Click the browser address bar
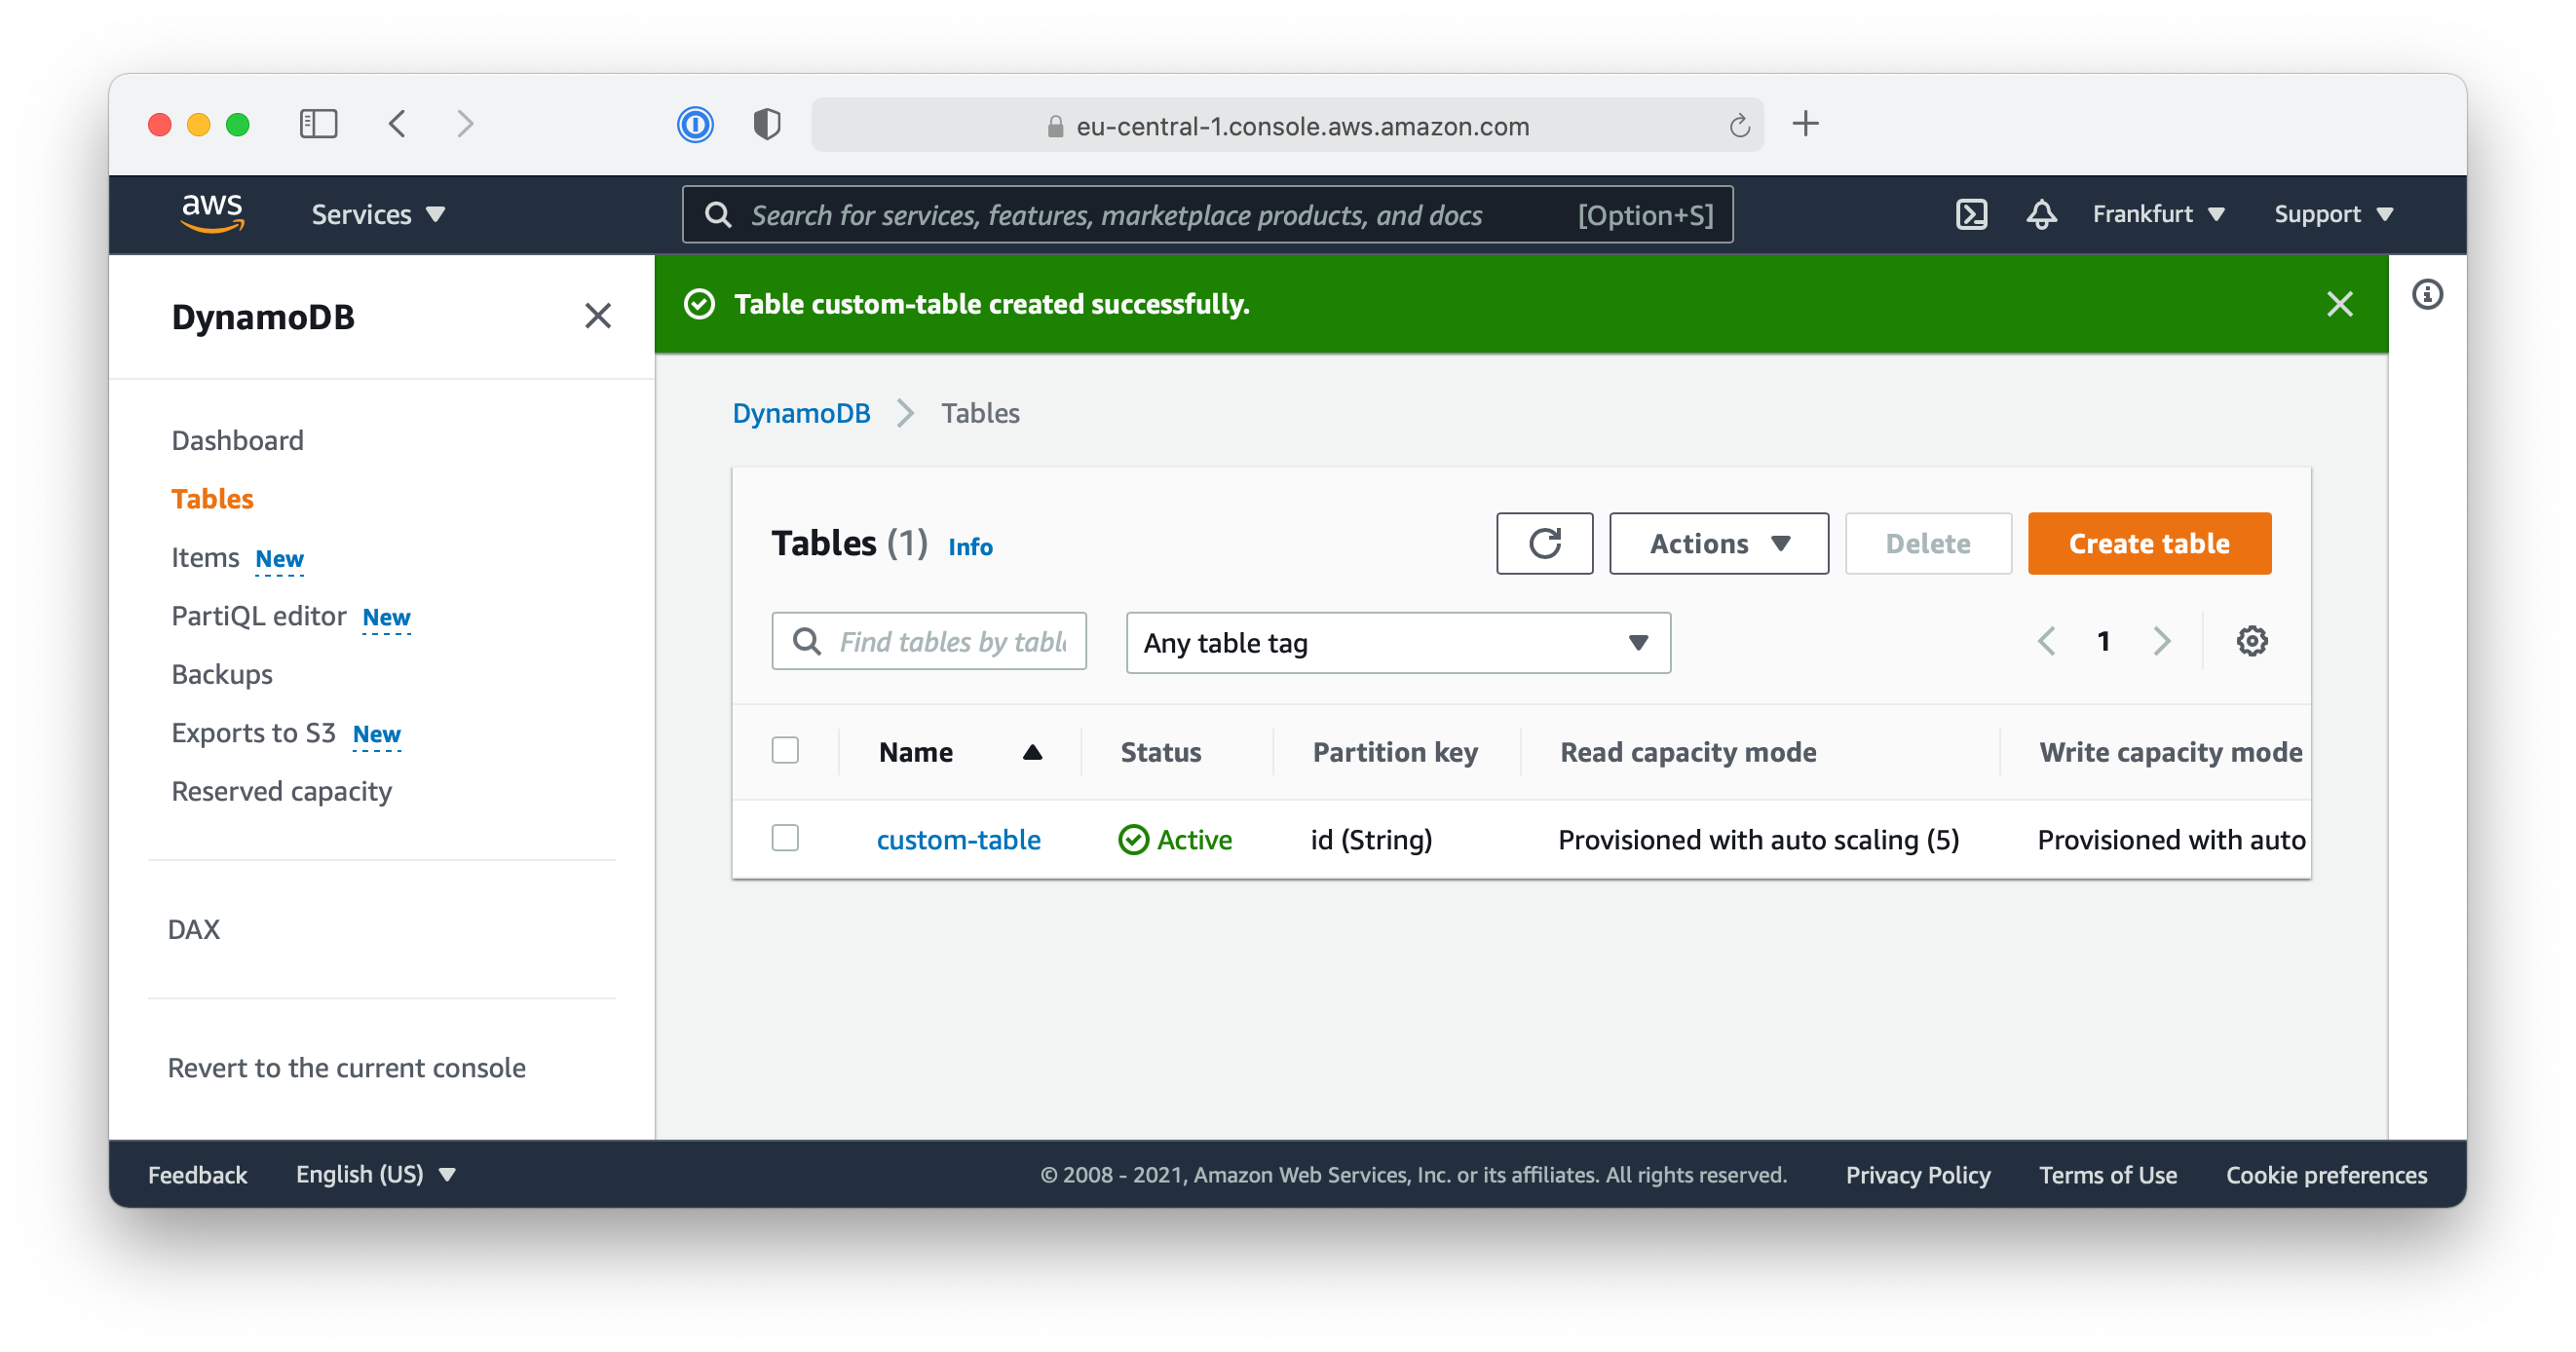The image size is (2576, 1352). [x=1286, y=125]
